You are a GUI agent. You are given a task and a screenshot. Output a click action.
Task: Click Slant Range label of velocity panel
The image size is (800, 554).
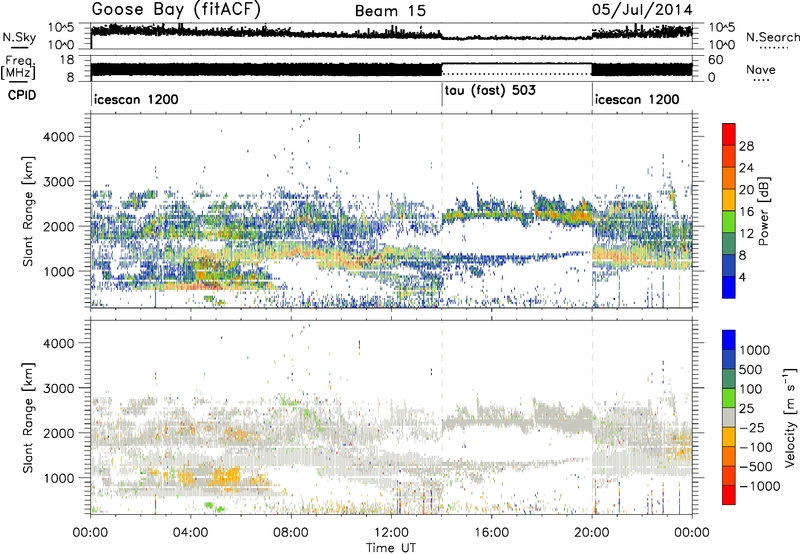pos(28,417)
